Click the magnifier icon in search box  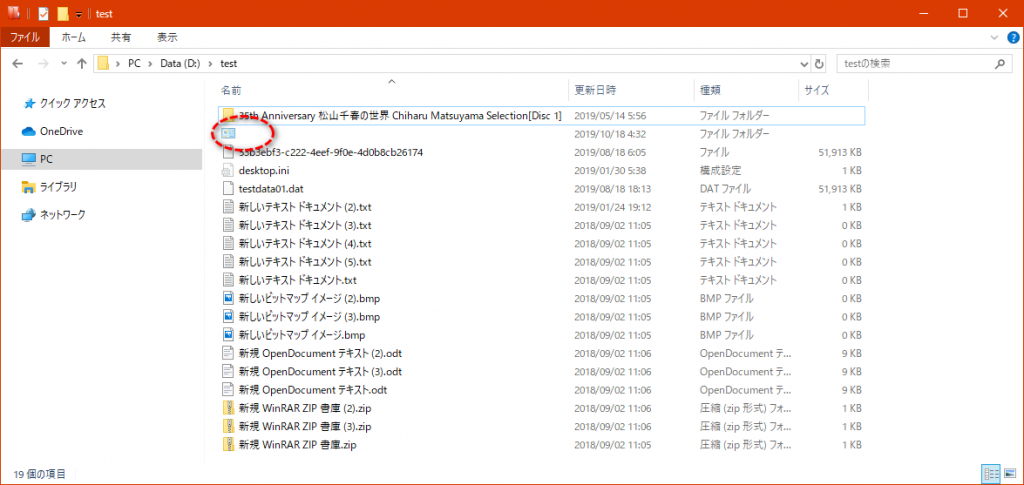point(1001,64)
